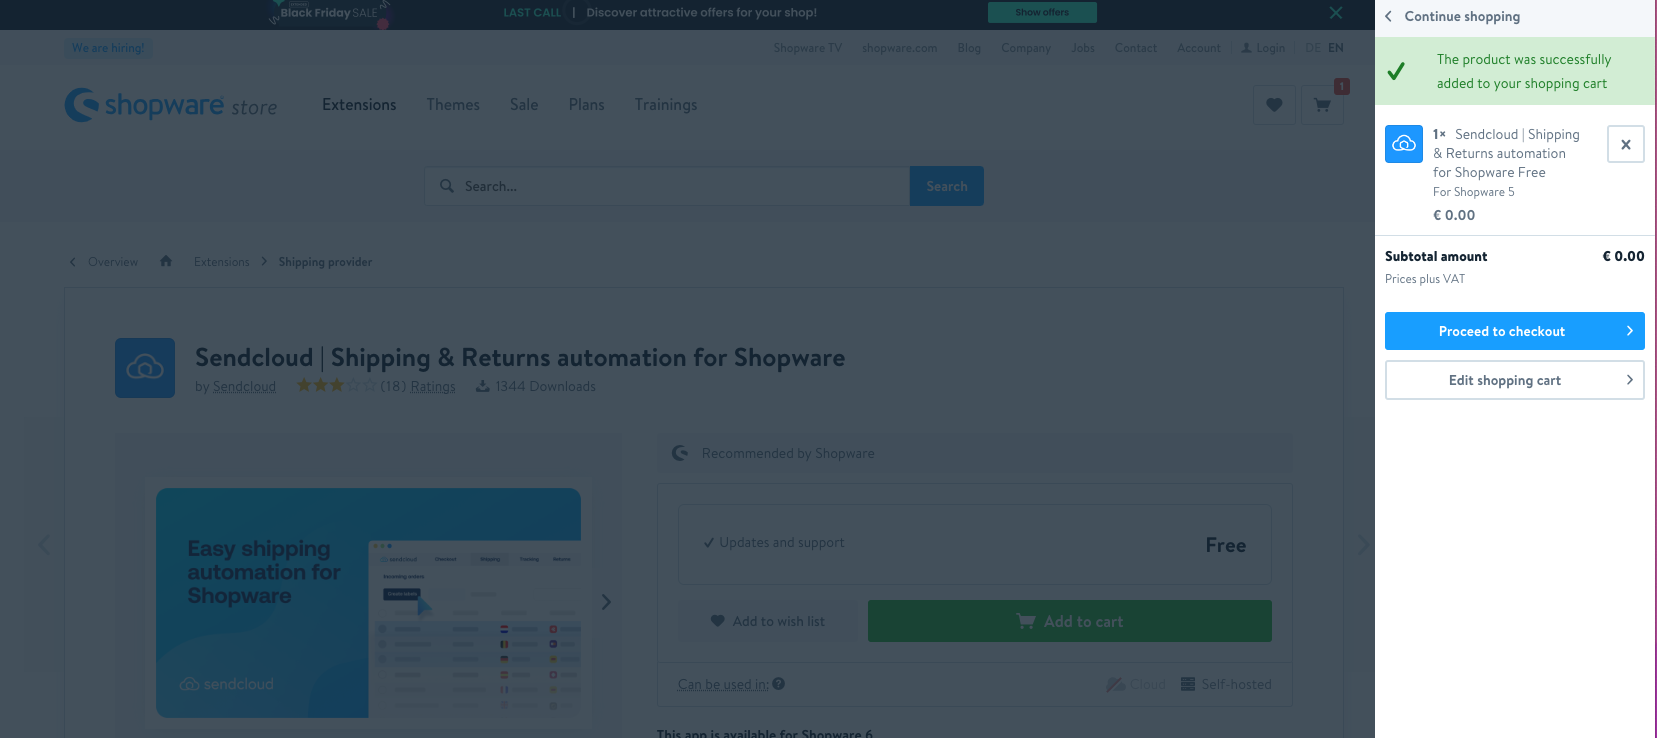Open the Account link
This screenshot has height=738, width=1657.
coord(1199,48)
